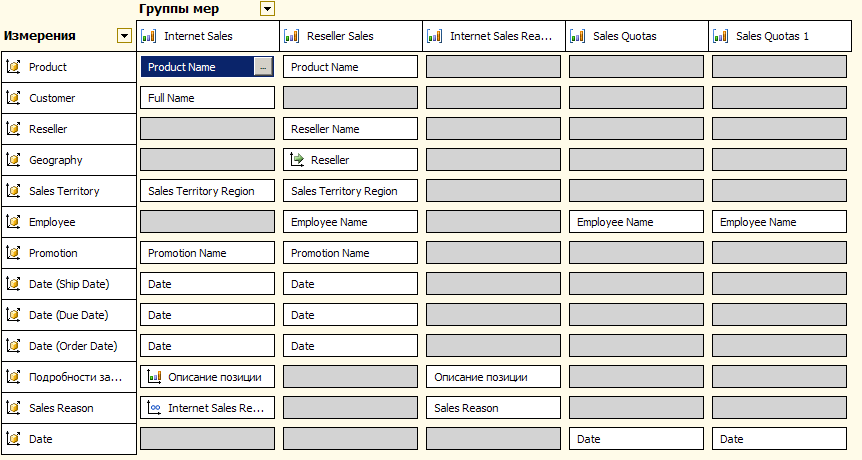
Task: Click the many-to-many icon in Internet Sales Re… cell
Action: (x=154, y=408)
